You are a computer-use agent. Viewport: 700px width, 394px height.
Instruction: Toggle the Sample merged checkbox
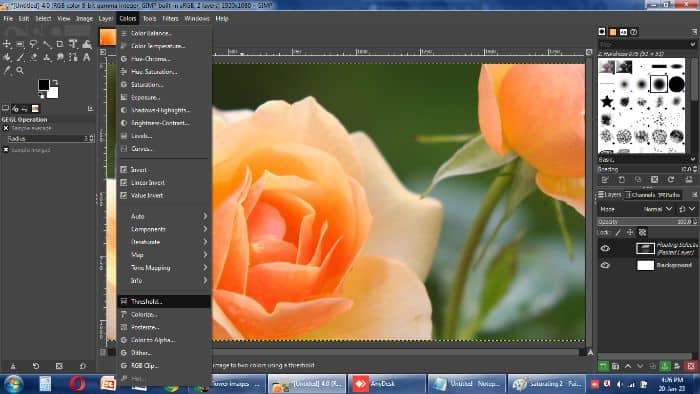point(6,150)
